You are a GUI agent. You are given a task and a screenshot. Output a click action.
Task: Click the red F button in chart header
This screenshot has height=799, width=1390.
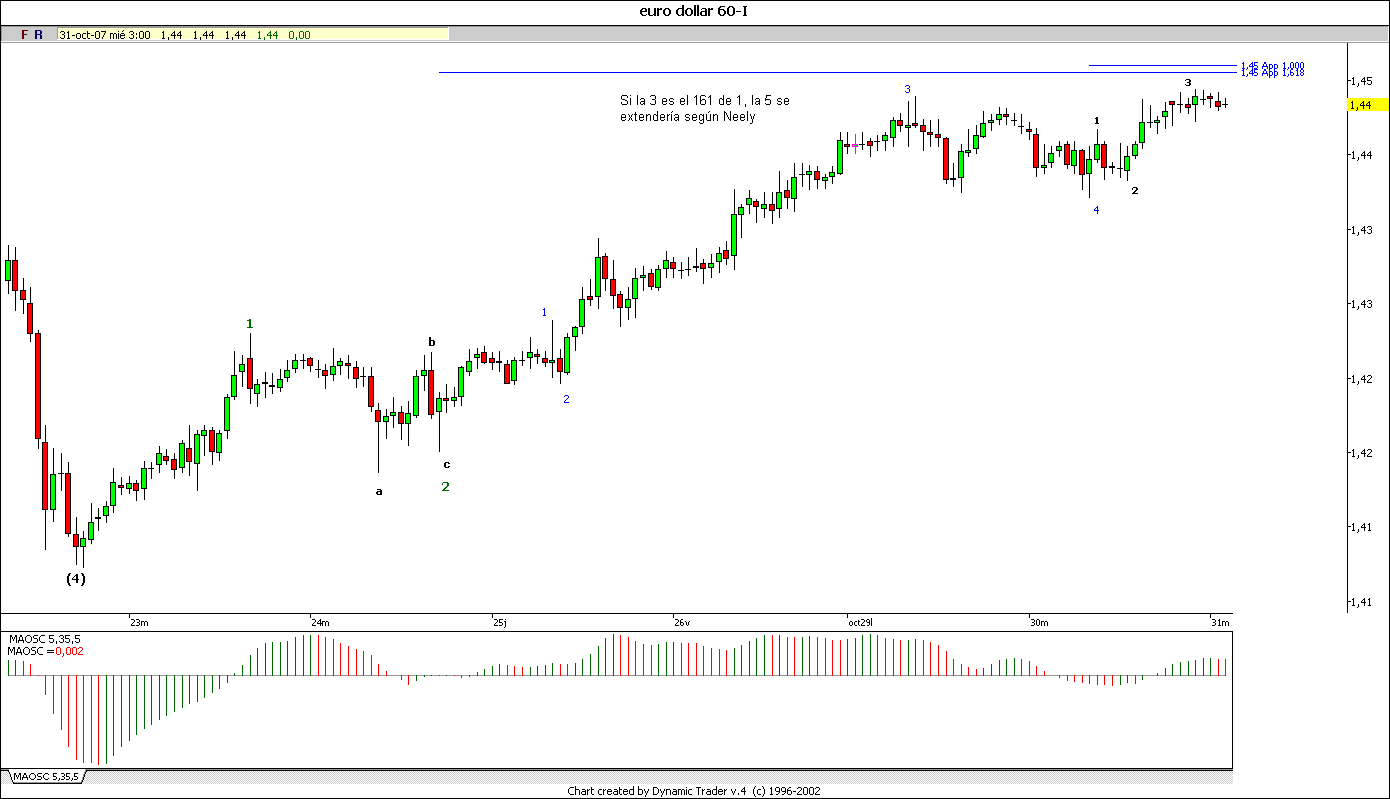tap(25, 34)
